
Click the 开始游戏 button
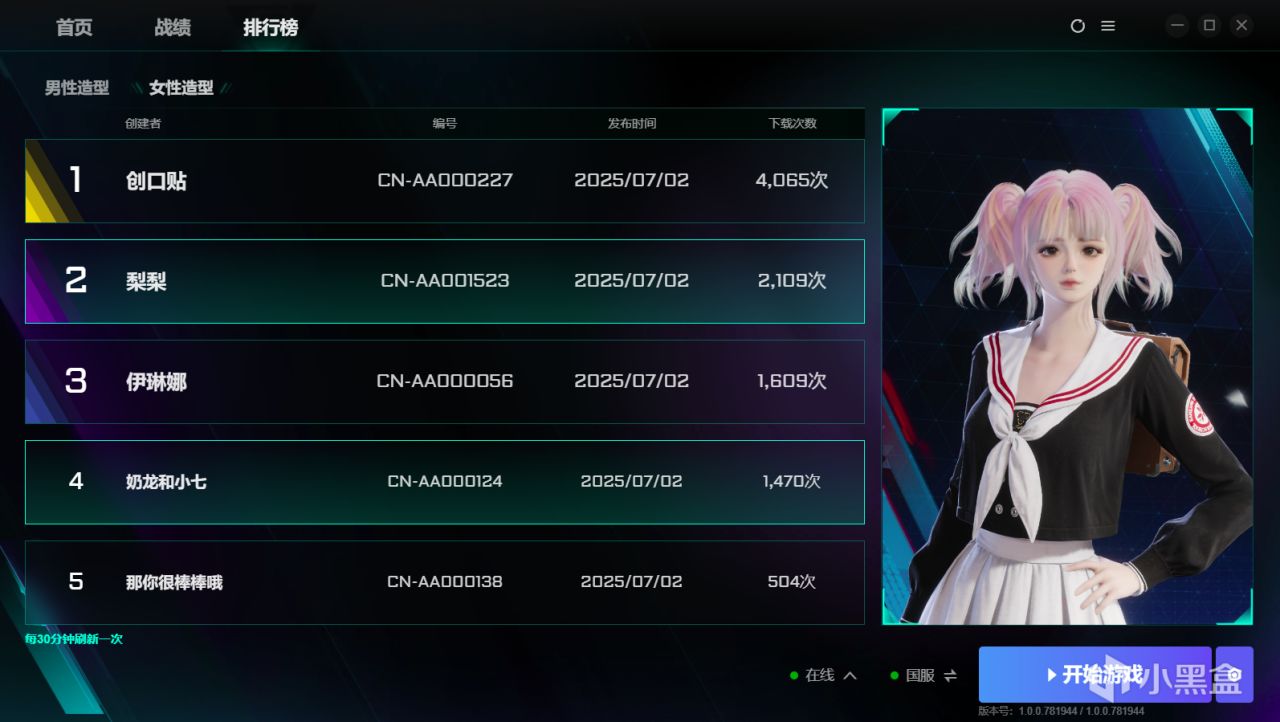pos(1095,675)
